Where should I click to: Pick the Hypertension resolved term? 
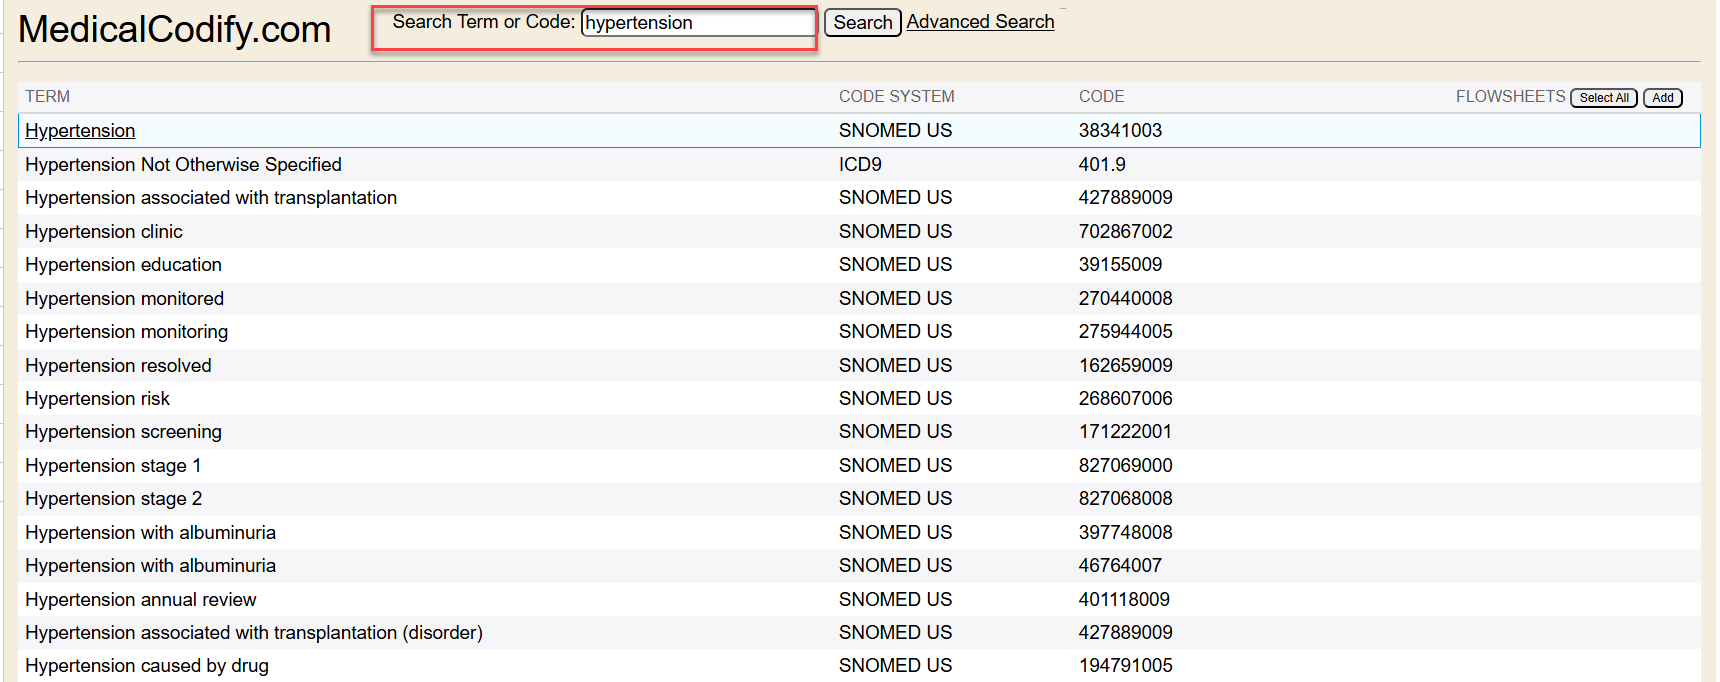coord(118,366)
